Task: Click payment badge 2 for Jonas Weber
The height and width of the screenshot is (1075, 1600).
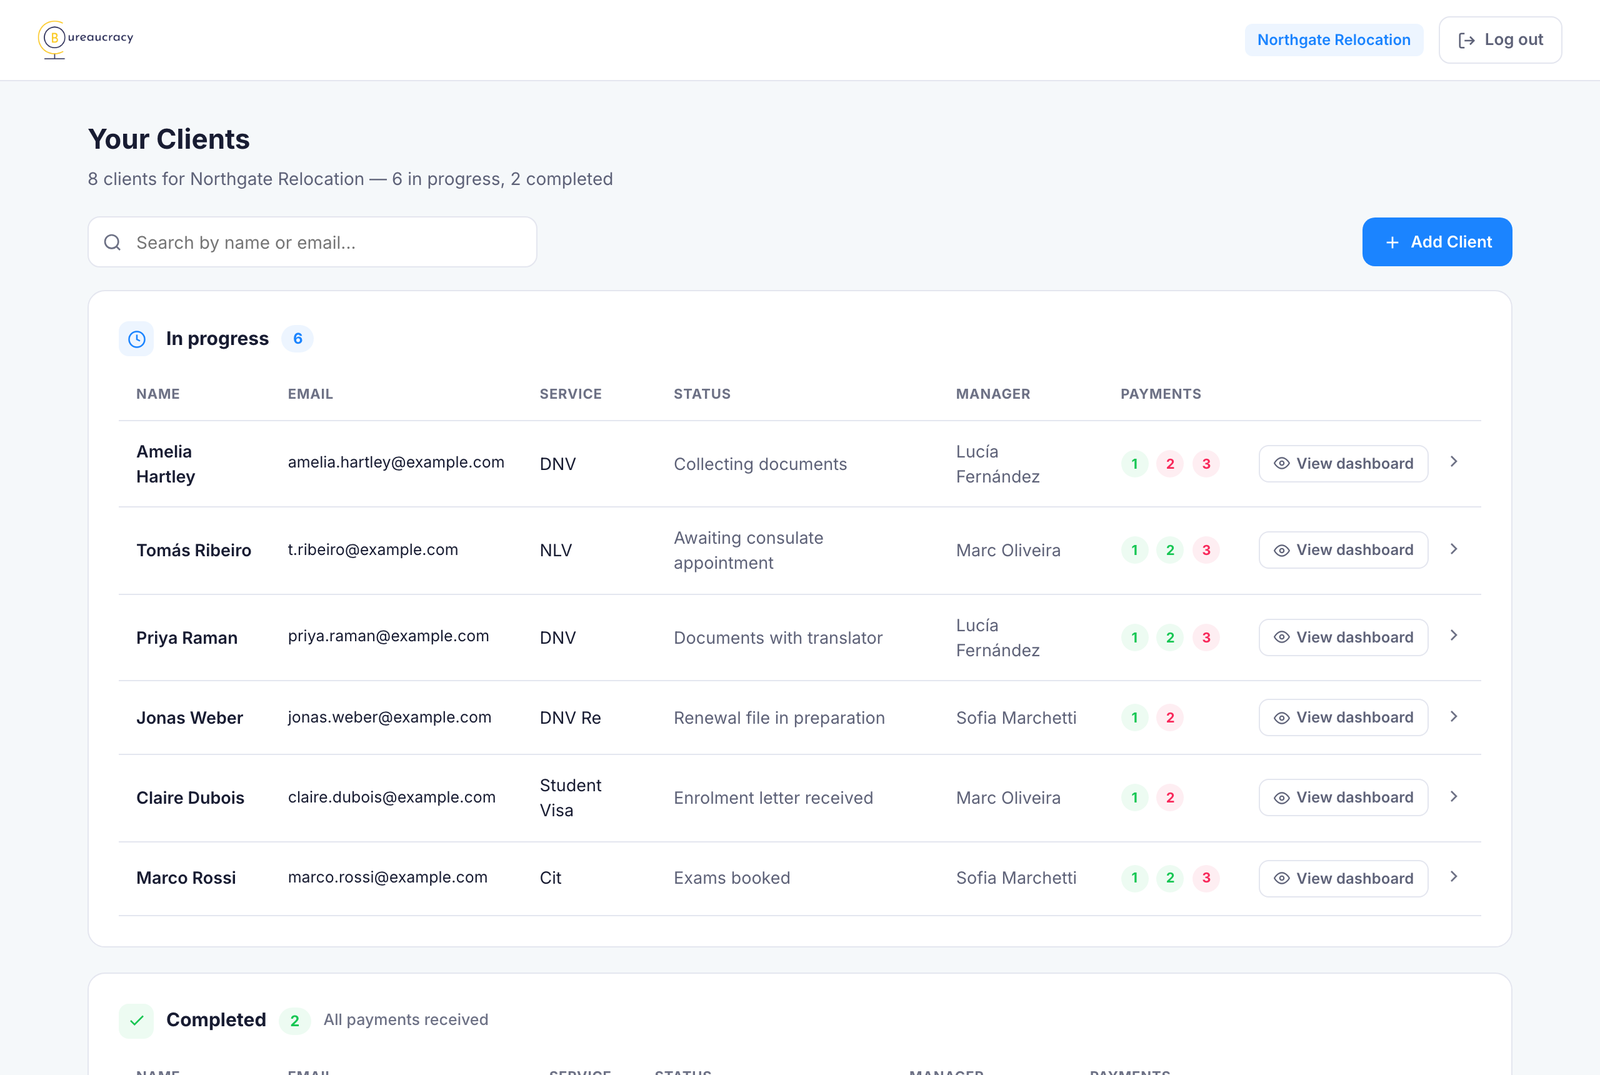Action: [x=1170, y=718]
